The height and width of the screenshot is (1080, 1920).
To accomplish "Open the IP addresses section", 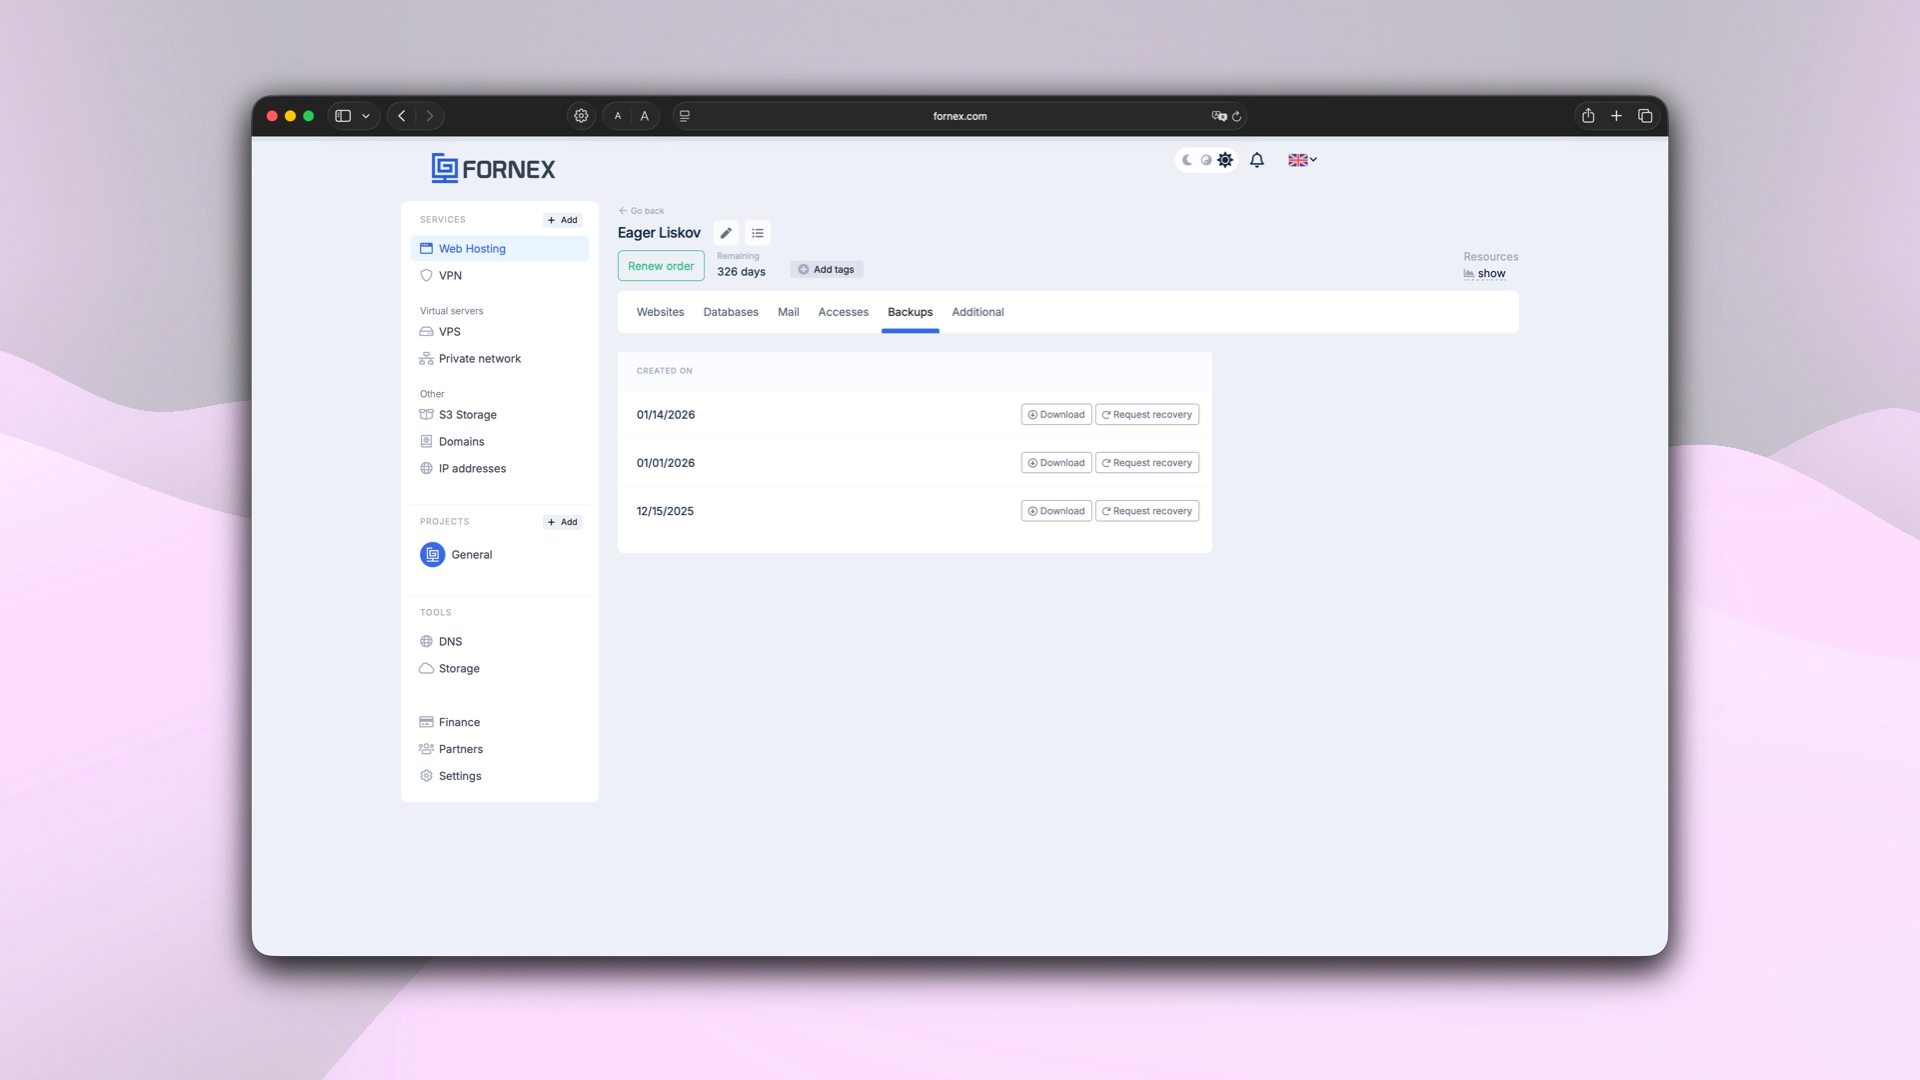I will click(472, 468).
